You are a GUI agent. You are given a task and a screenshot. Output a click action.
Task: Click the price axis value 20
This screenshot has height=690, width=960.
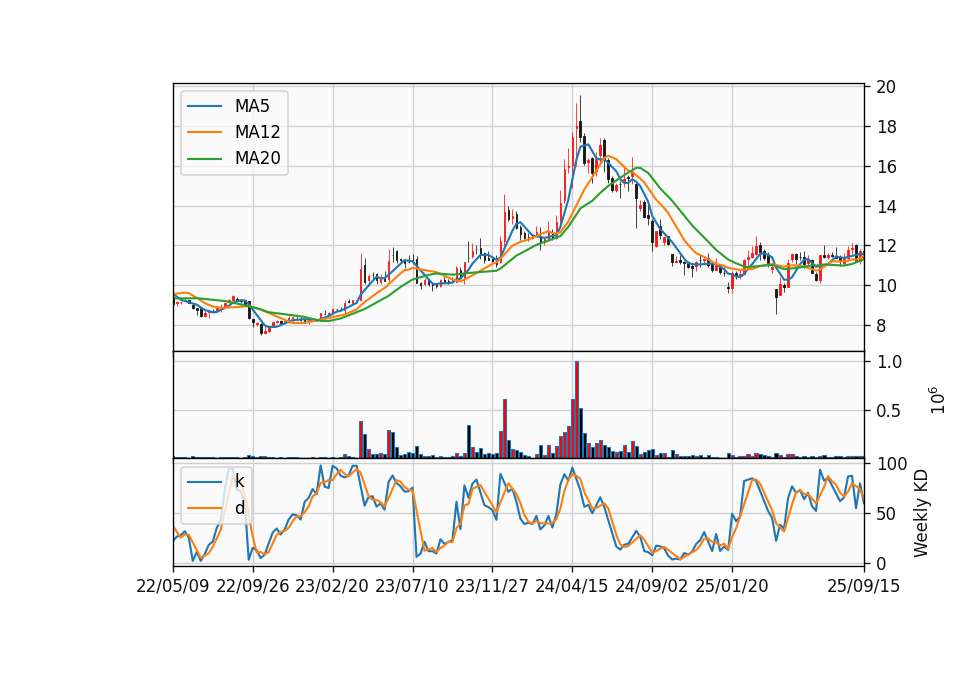[x=886, y=87]
